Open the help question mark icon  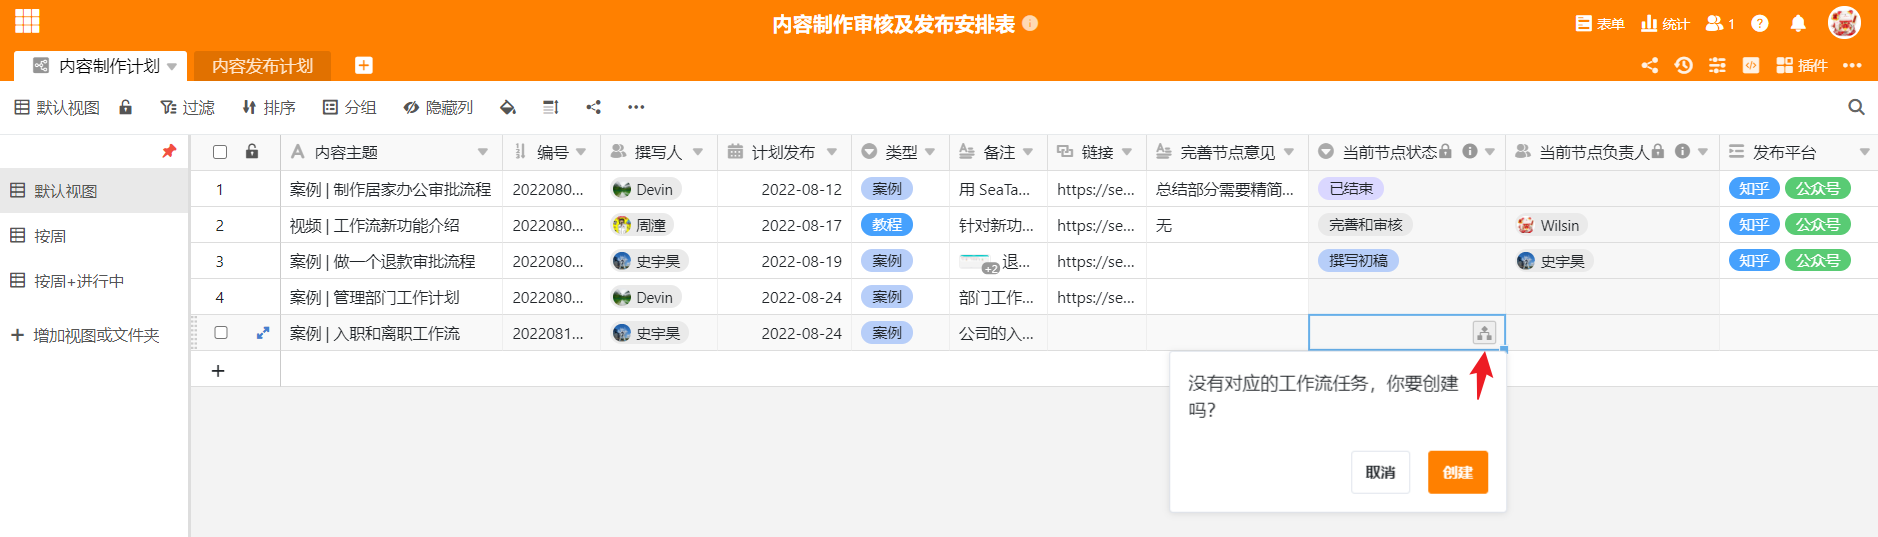point(1760,23)
